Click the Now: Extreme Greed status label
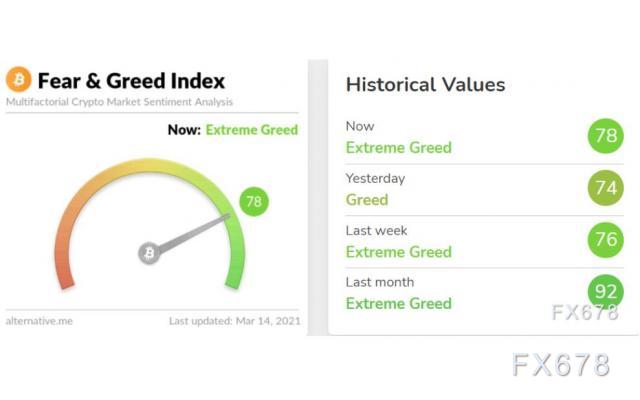 pos(233,130)
